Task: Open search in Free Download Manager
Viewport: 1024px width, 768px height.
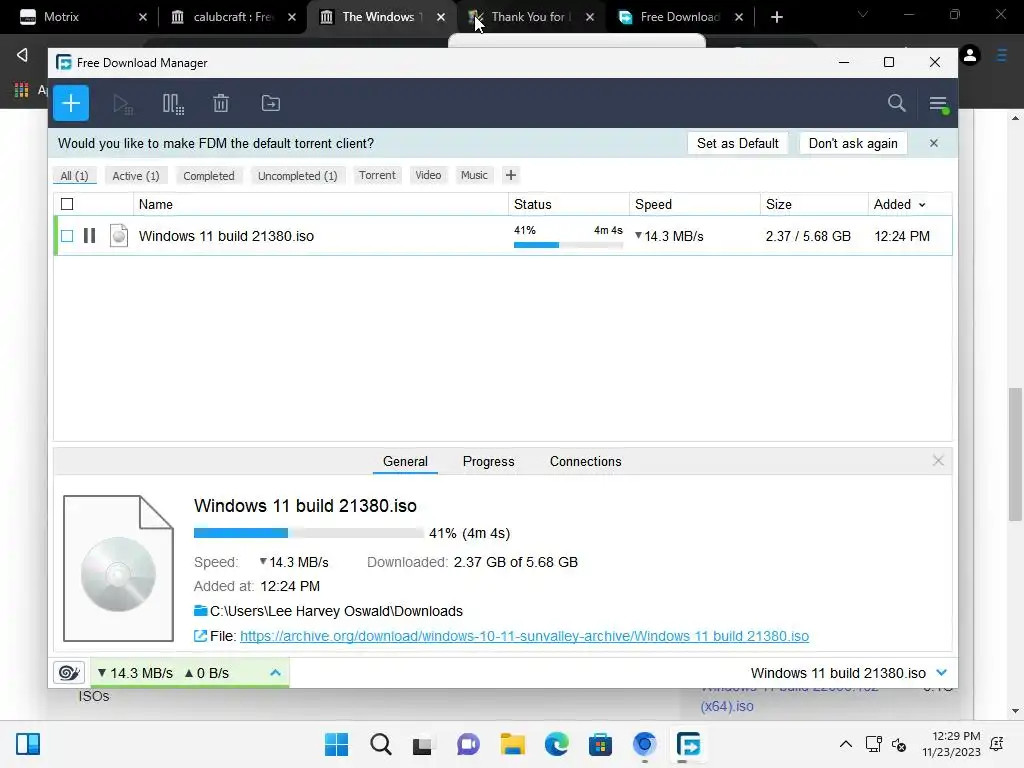Action: click(x=897, y=103)
